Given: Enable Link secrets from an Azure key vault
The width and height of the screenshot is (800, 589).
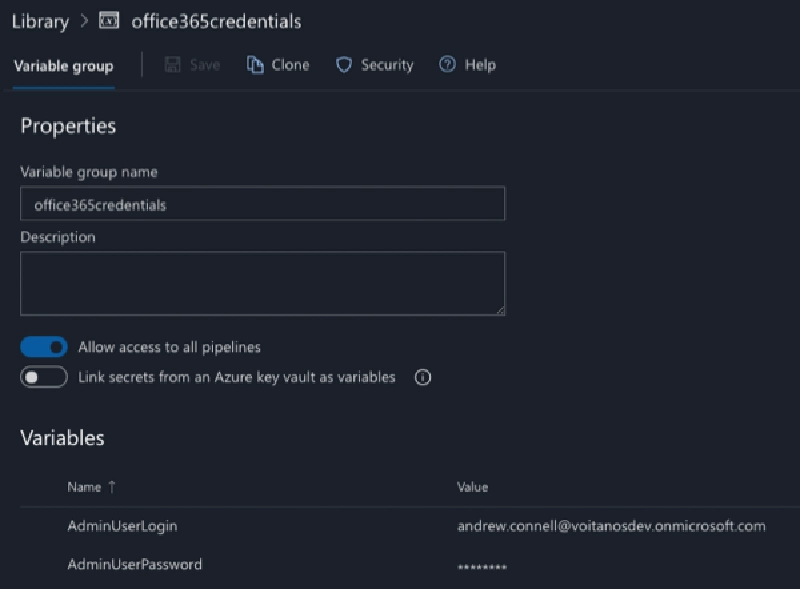Looking at the screenshot, I should pos(43,377).
